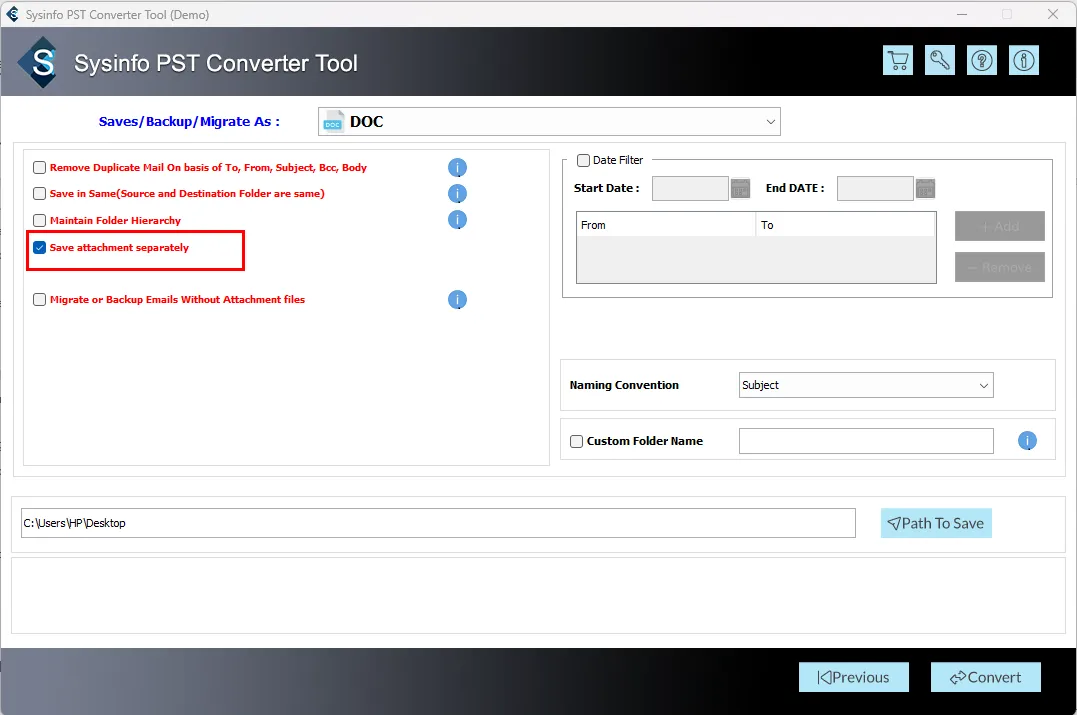This screenshot has width=1077, height=715.
Task: Go back with the Previous button
Action: click(x=853, y=677)
